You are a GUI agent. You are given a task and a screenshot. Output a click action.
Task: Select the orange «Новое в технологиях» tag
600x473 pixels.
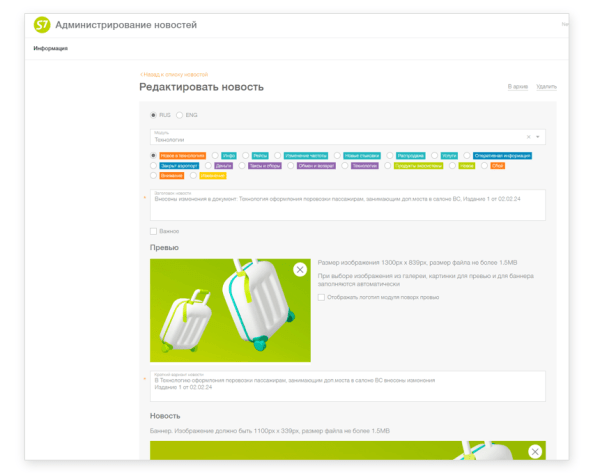pyautogui.click(x=182, y=155)
